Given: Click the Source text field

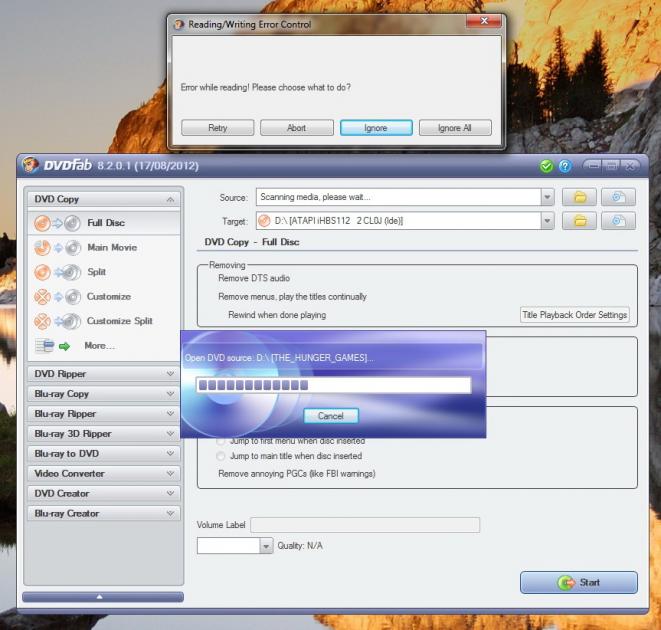Looking at the screenshot, I should click(398, 197).
